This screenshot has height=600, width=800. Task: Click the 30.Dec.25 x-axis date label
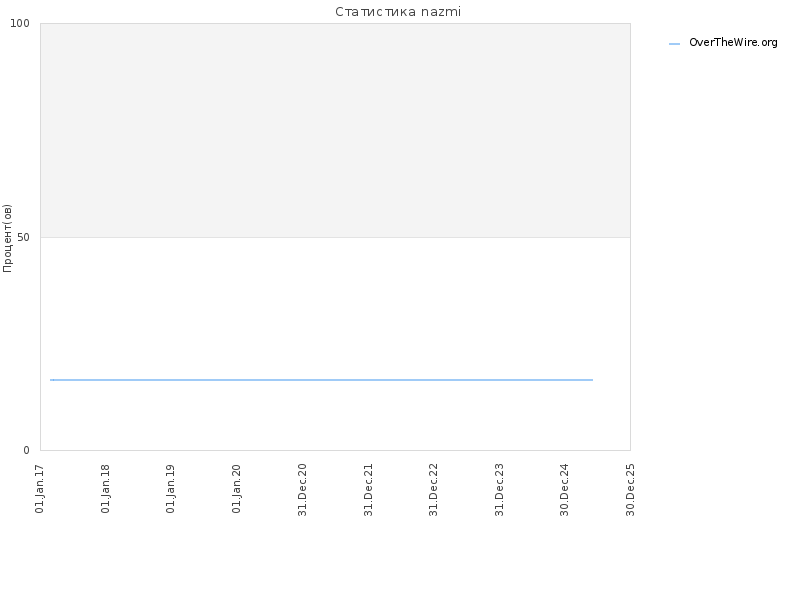coord(630,490)
